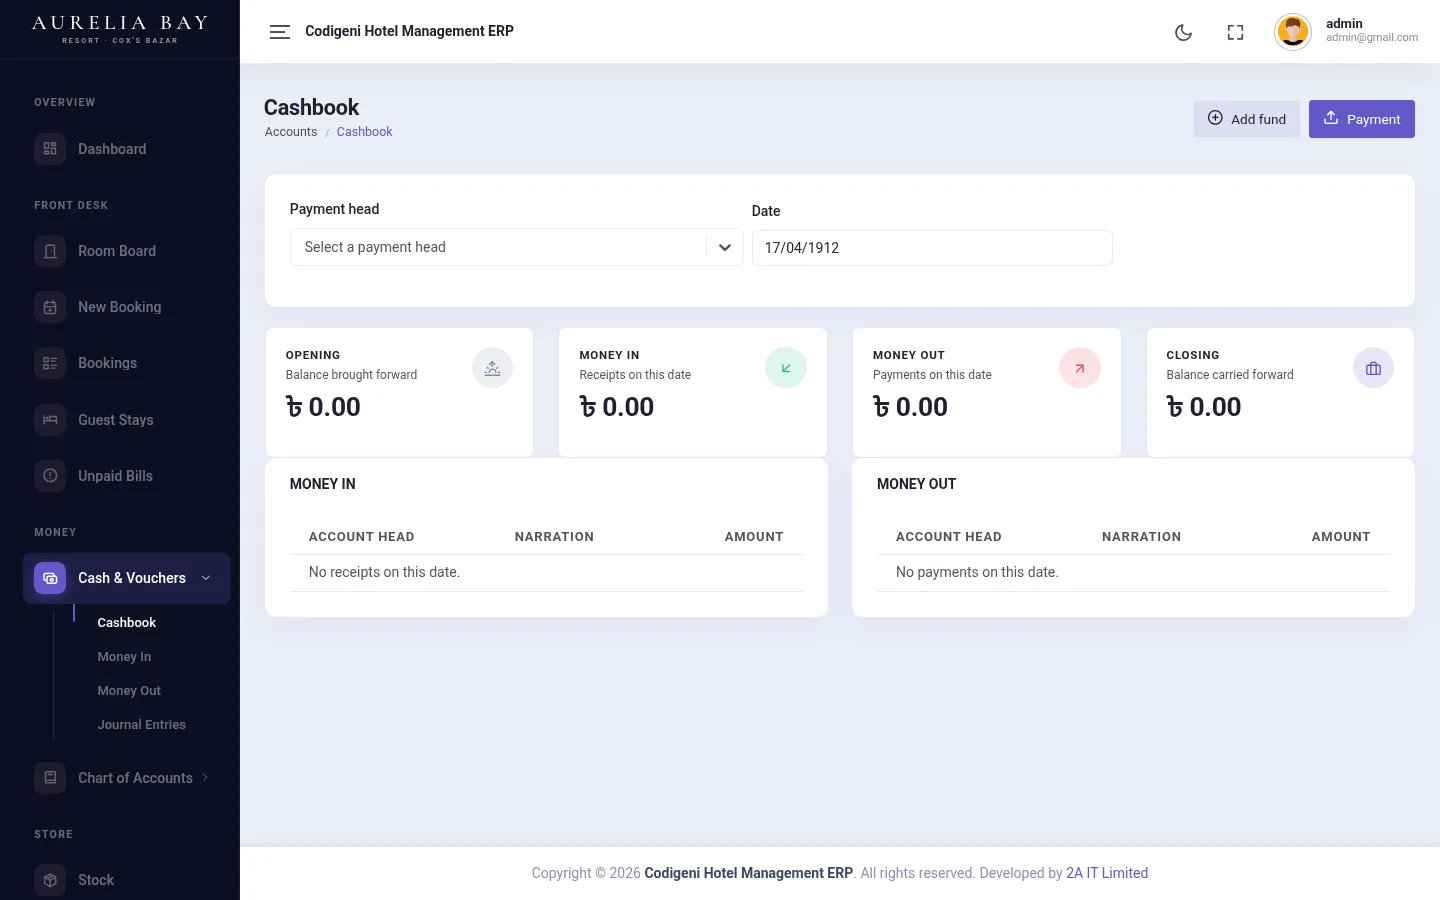Click the Money In card arrow icon
The image size is (1440, 900).
point(786,368)
